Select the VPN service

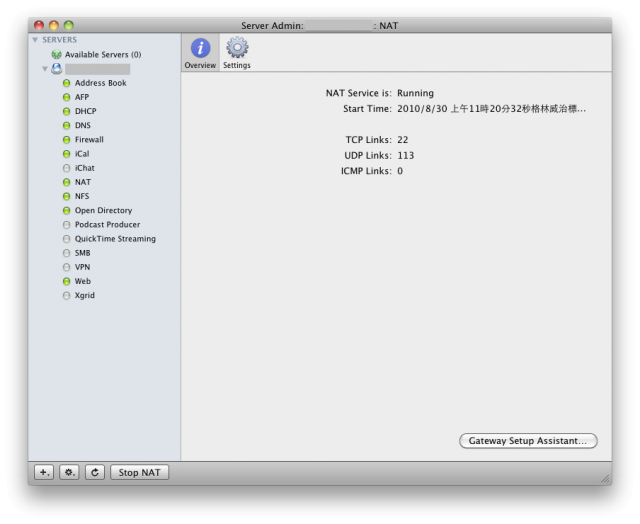point(82,267)
